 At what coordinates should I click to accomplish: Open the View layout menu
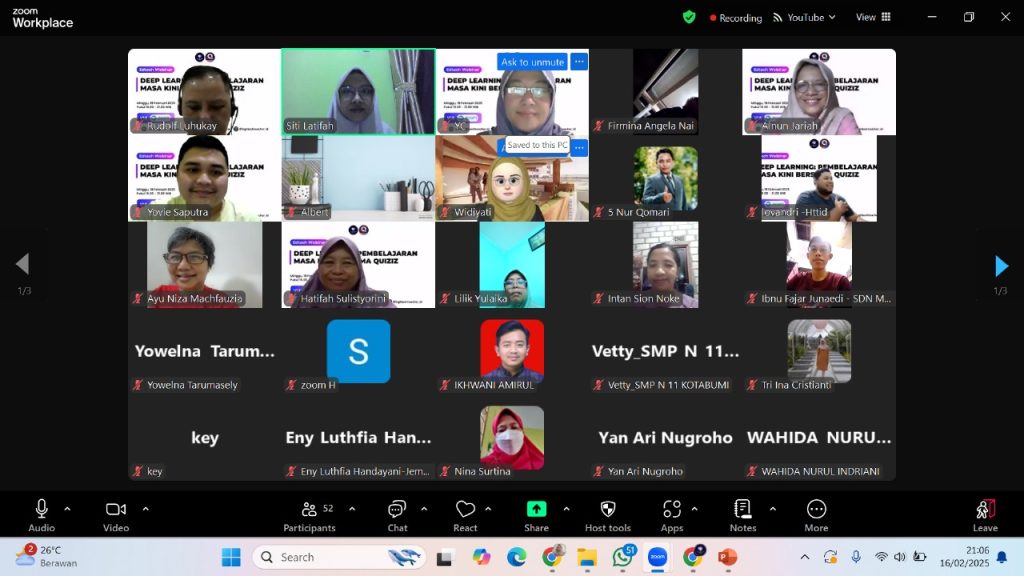coord(871,17)
